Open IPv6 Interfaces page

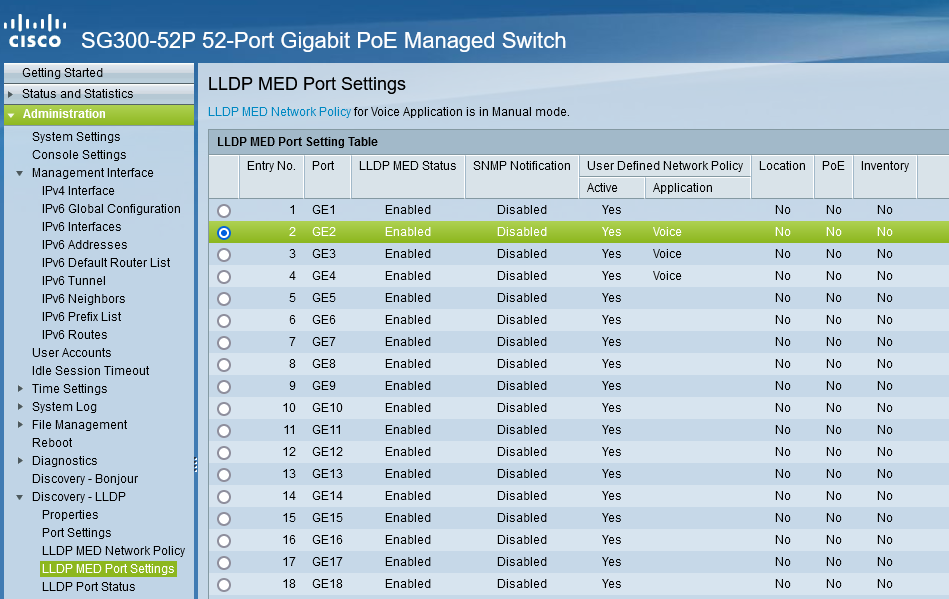(81, 227)
